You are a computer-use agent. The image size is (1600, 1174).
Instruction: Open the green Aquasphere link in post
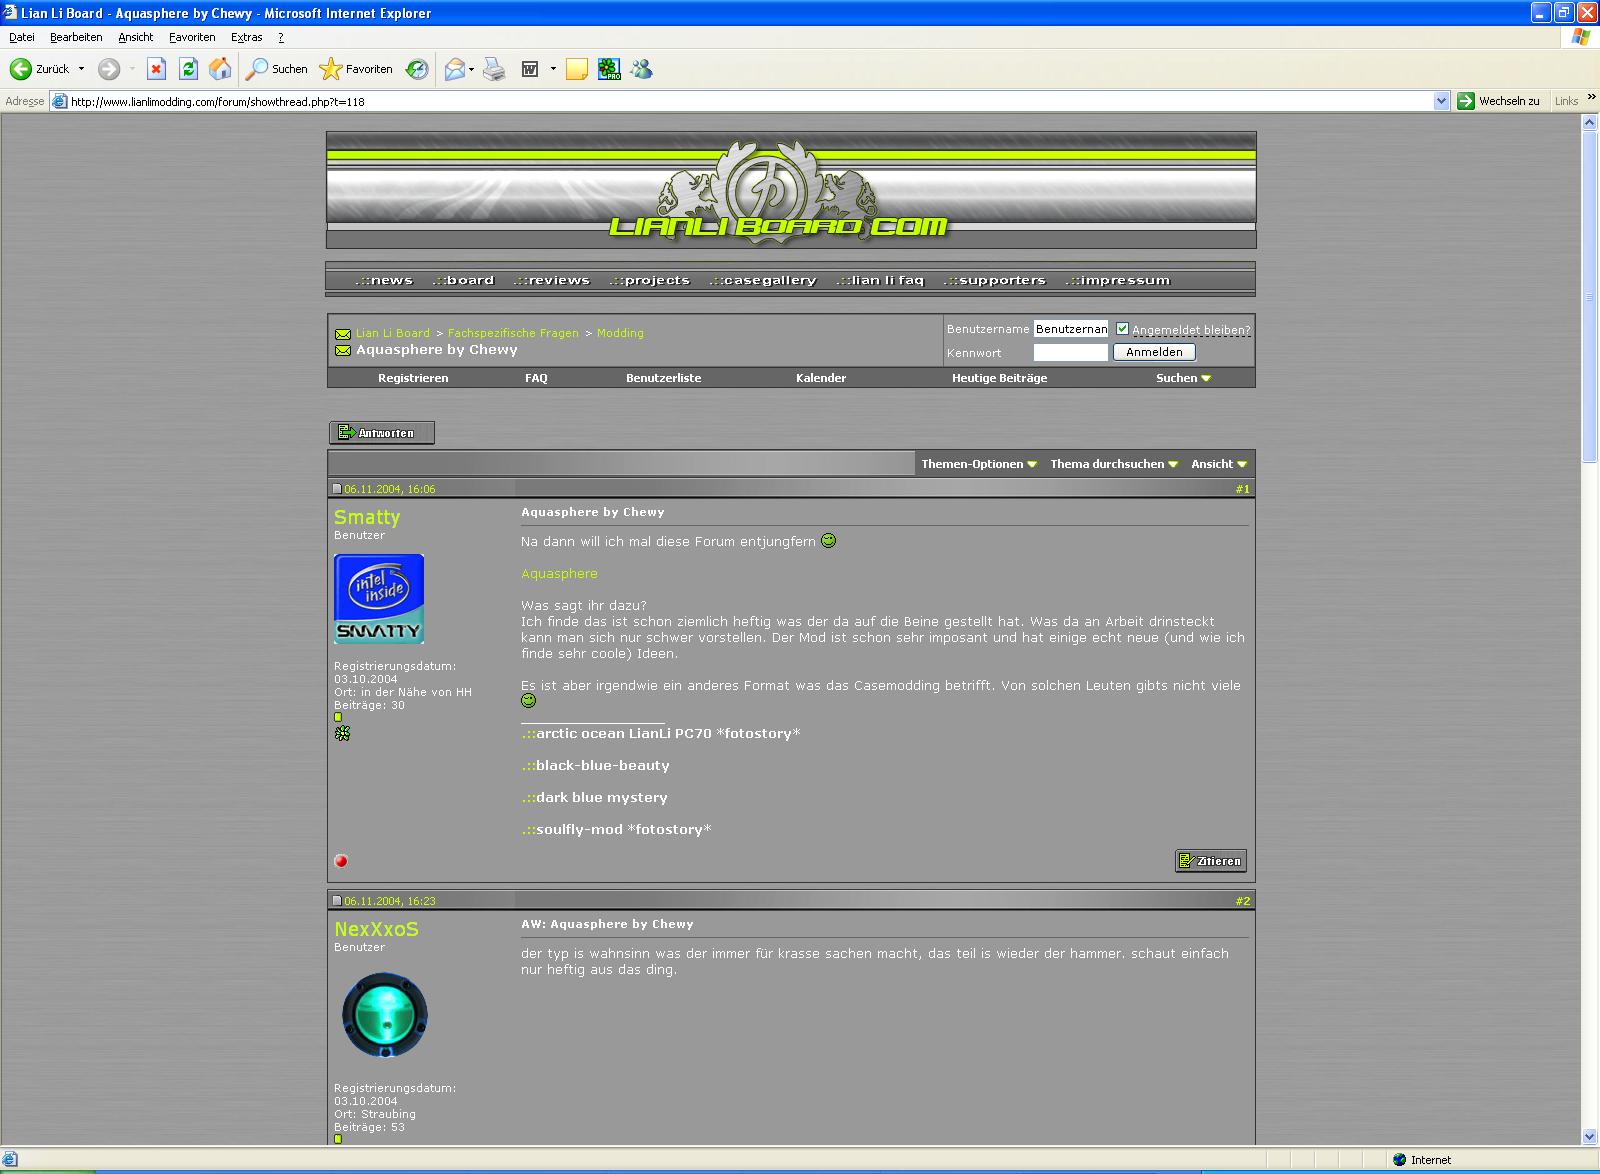pos(559,574)
